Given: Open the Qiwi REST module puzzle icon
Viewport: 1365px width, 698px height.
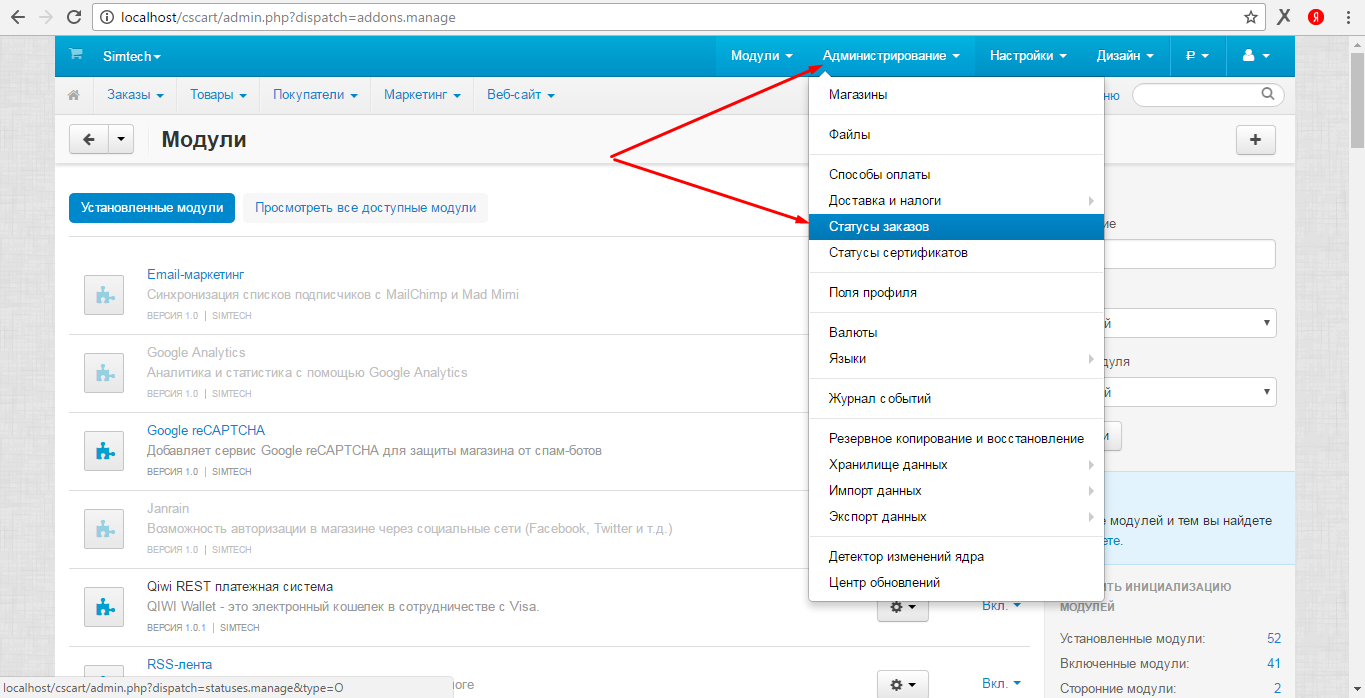Looking at the screenshot, I should tap(104, 607).
